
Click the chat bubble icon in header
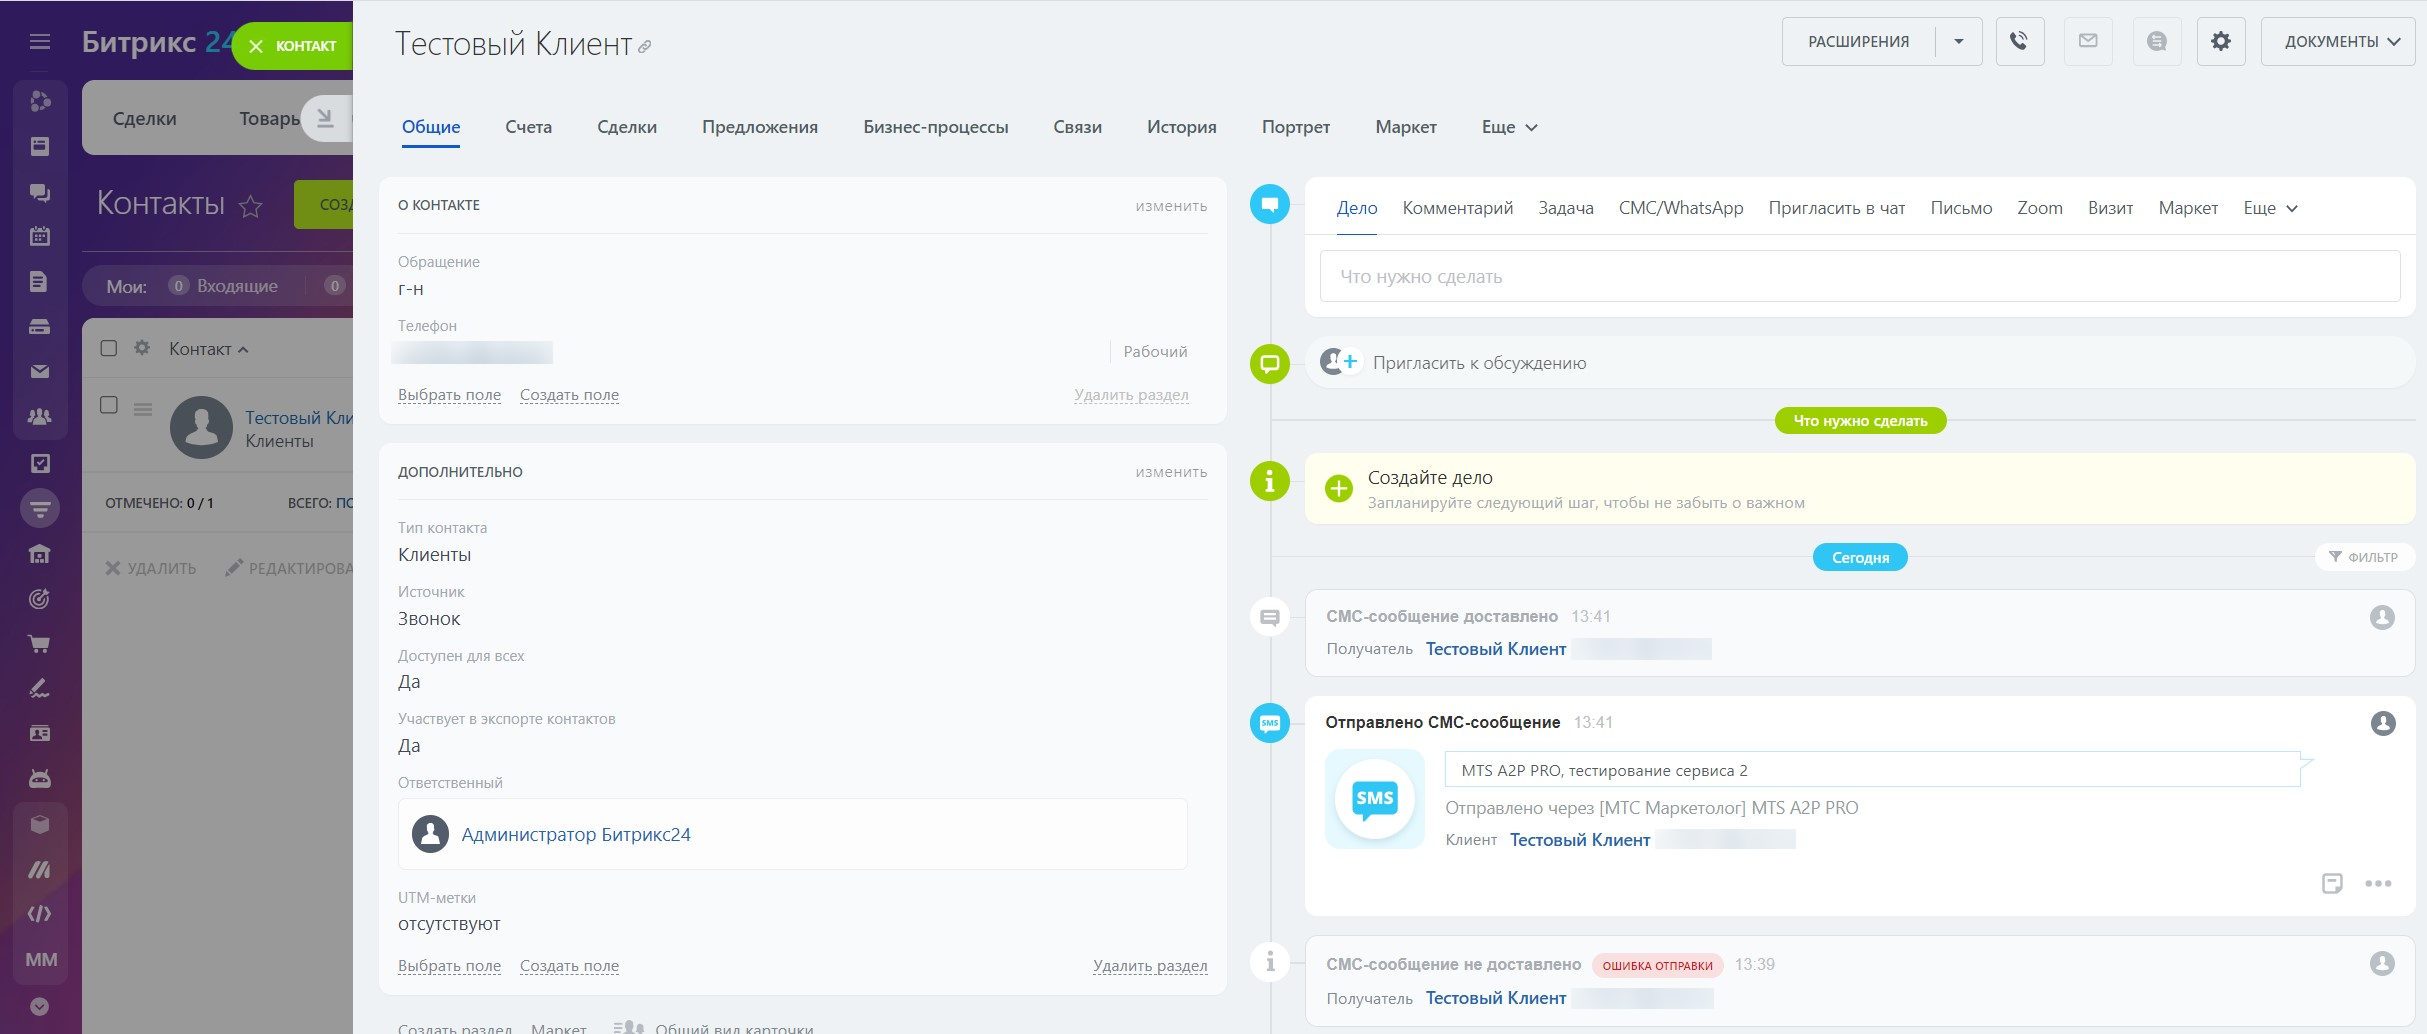click(2156, 42)
